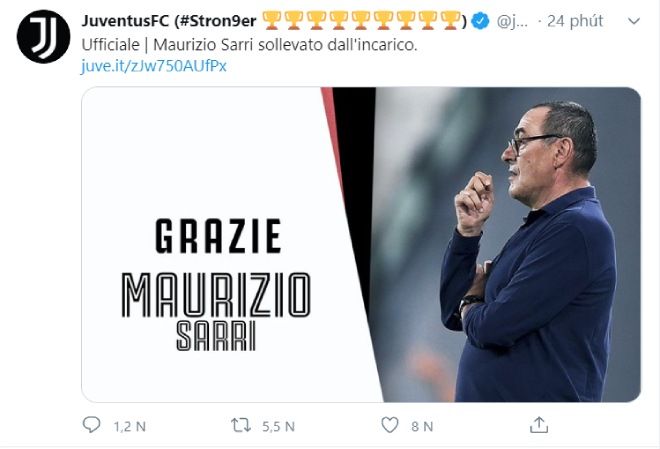Click the reply speech bubble icon
Viewport: 660px width, 449px height.
click(x=92, y=426)
